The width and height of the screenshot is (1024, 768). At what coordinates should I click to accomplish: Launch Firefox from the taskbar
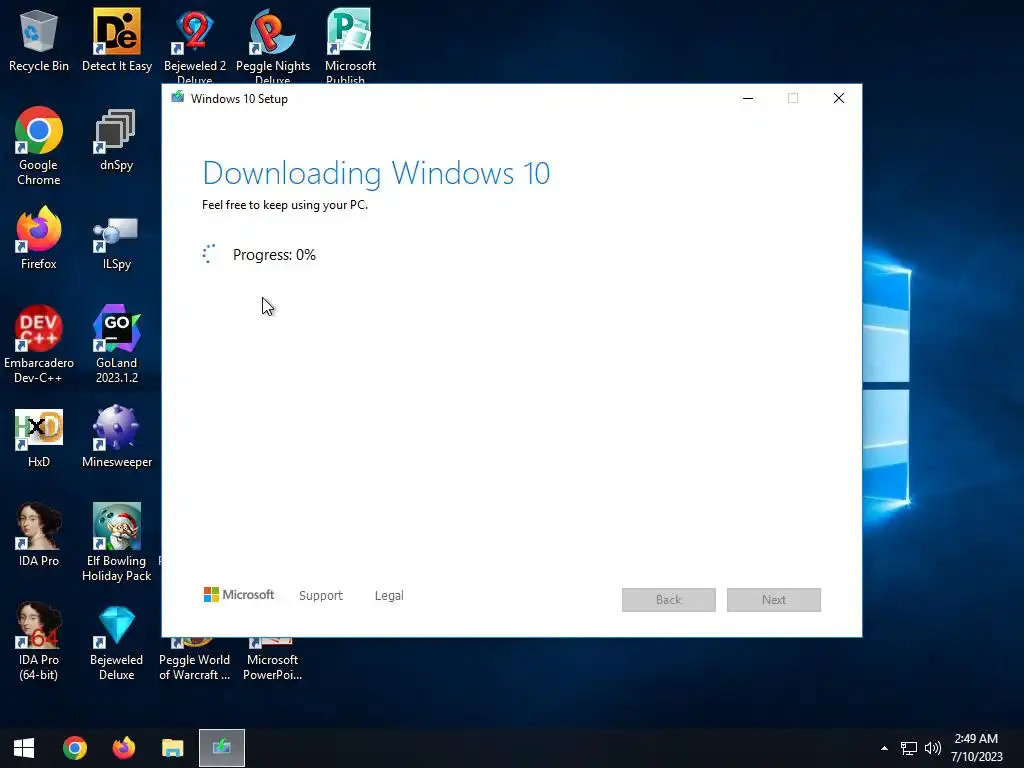tap(123, 748)
